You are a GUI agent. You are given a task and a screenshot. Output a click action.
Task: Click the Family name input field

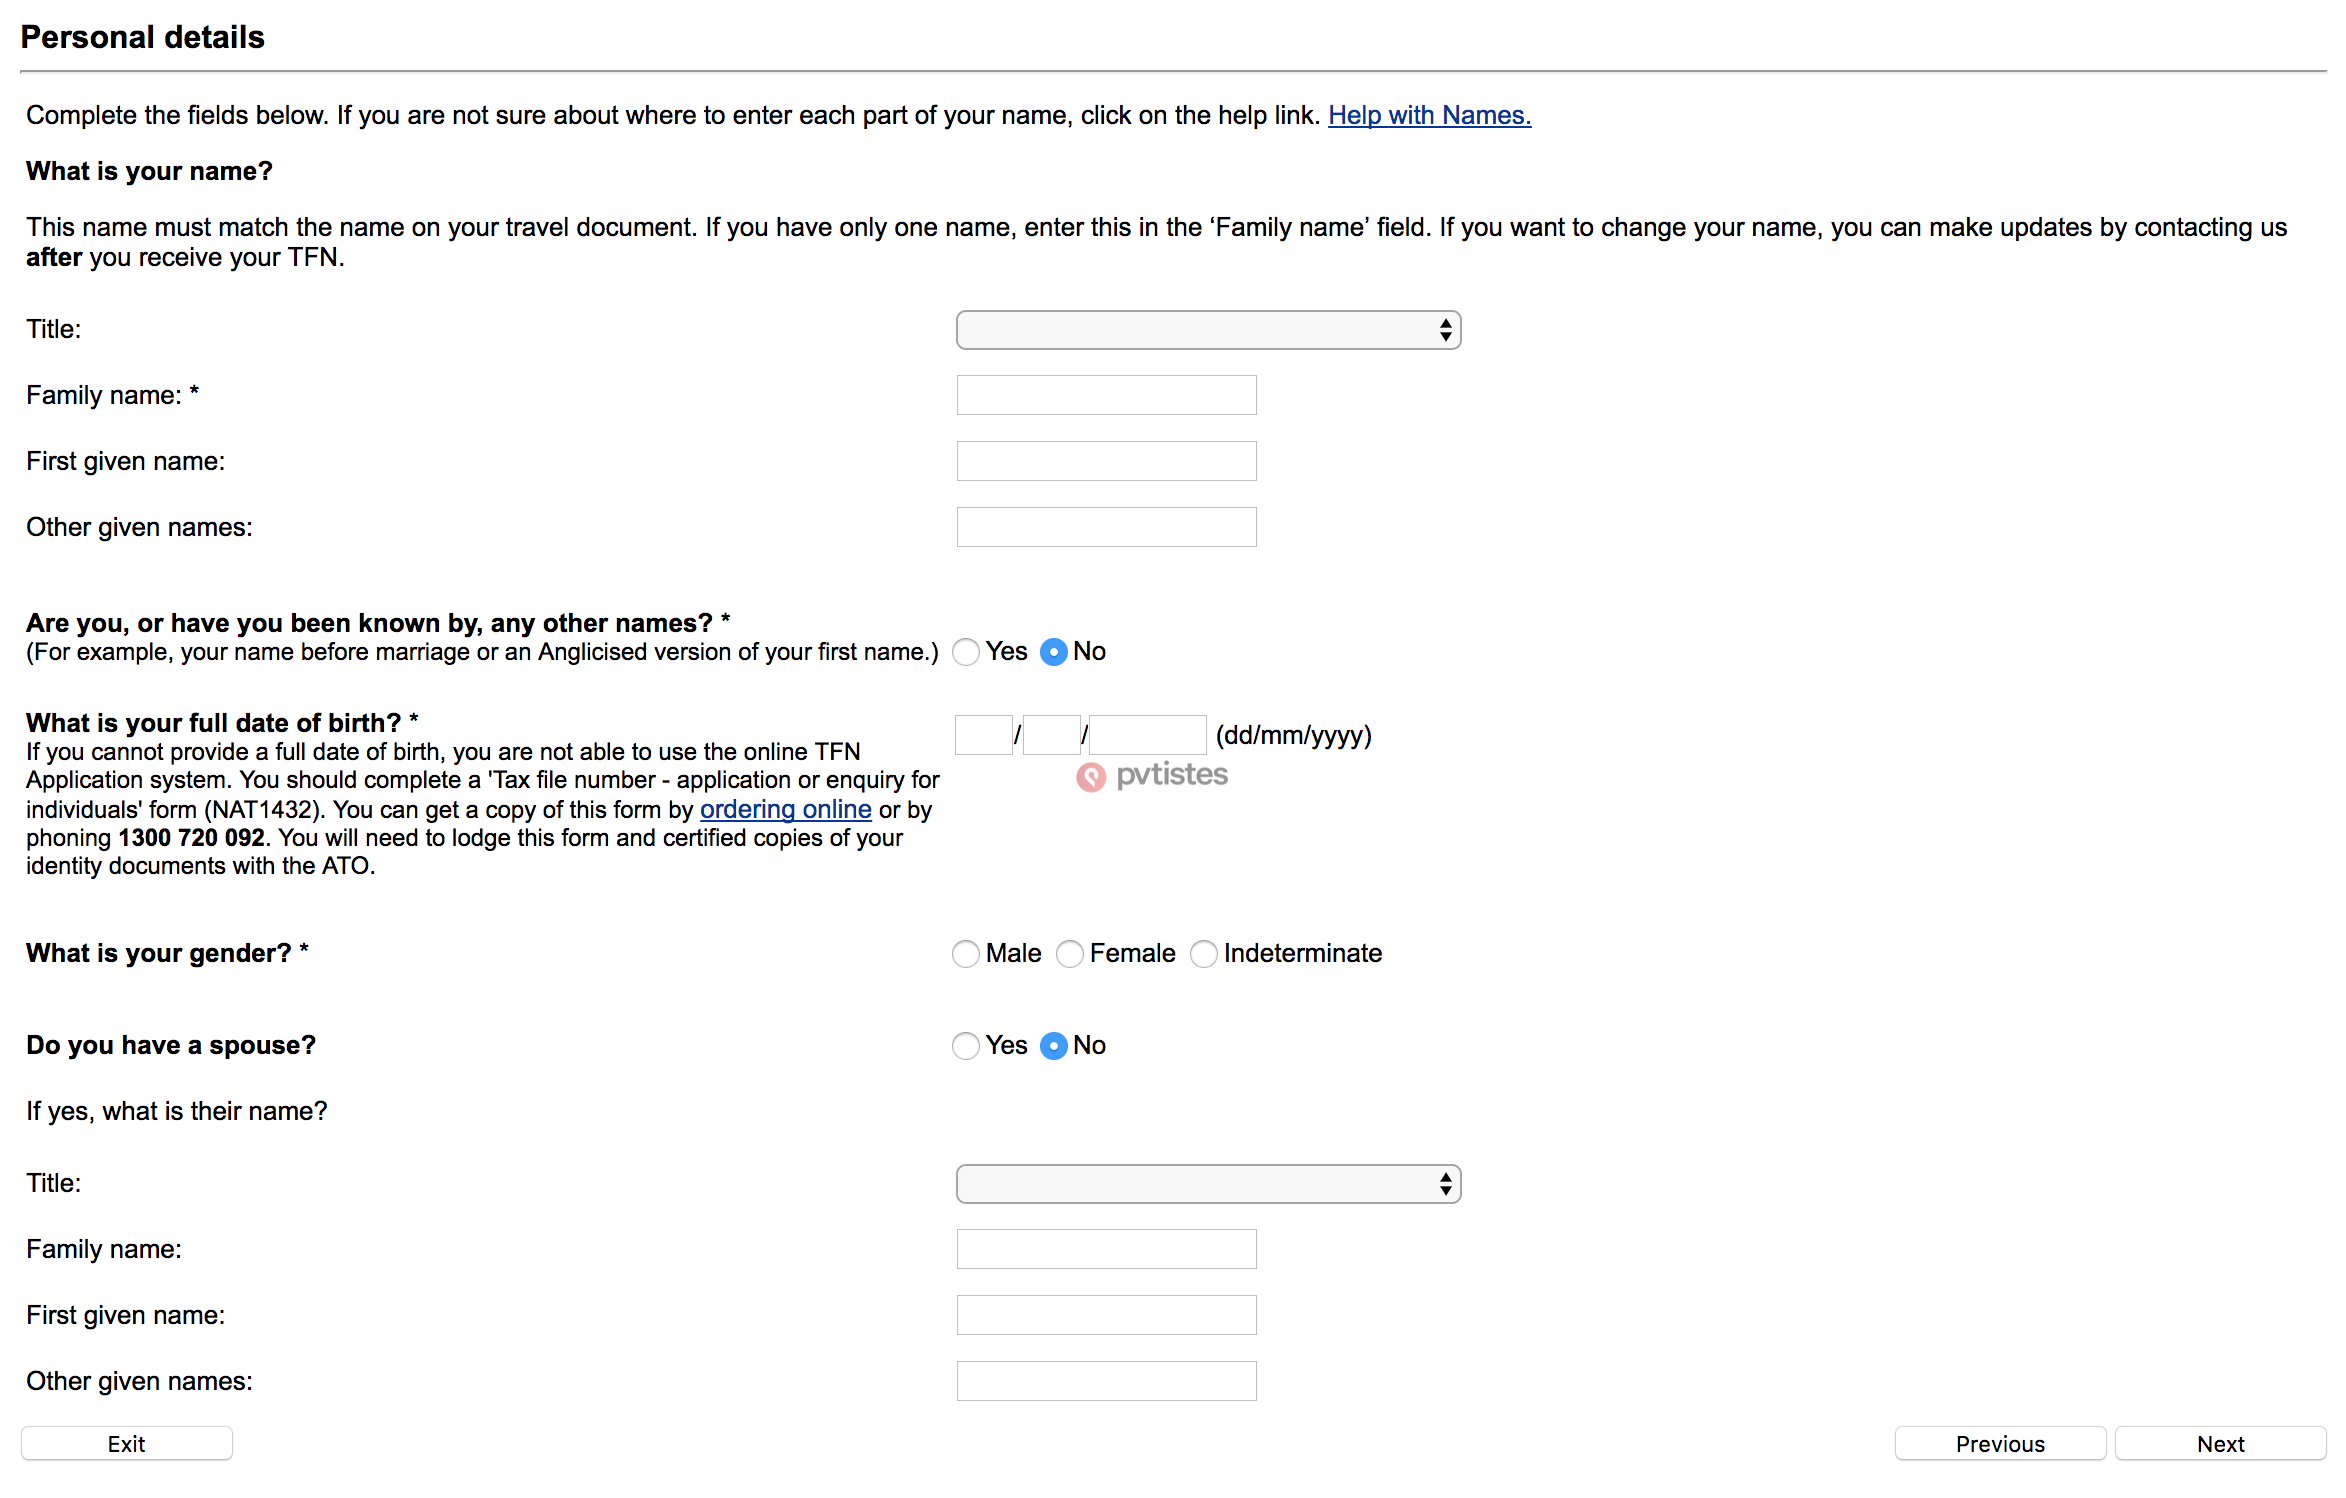pyautogui.click(x=1108, y=395)
